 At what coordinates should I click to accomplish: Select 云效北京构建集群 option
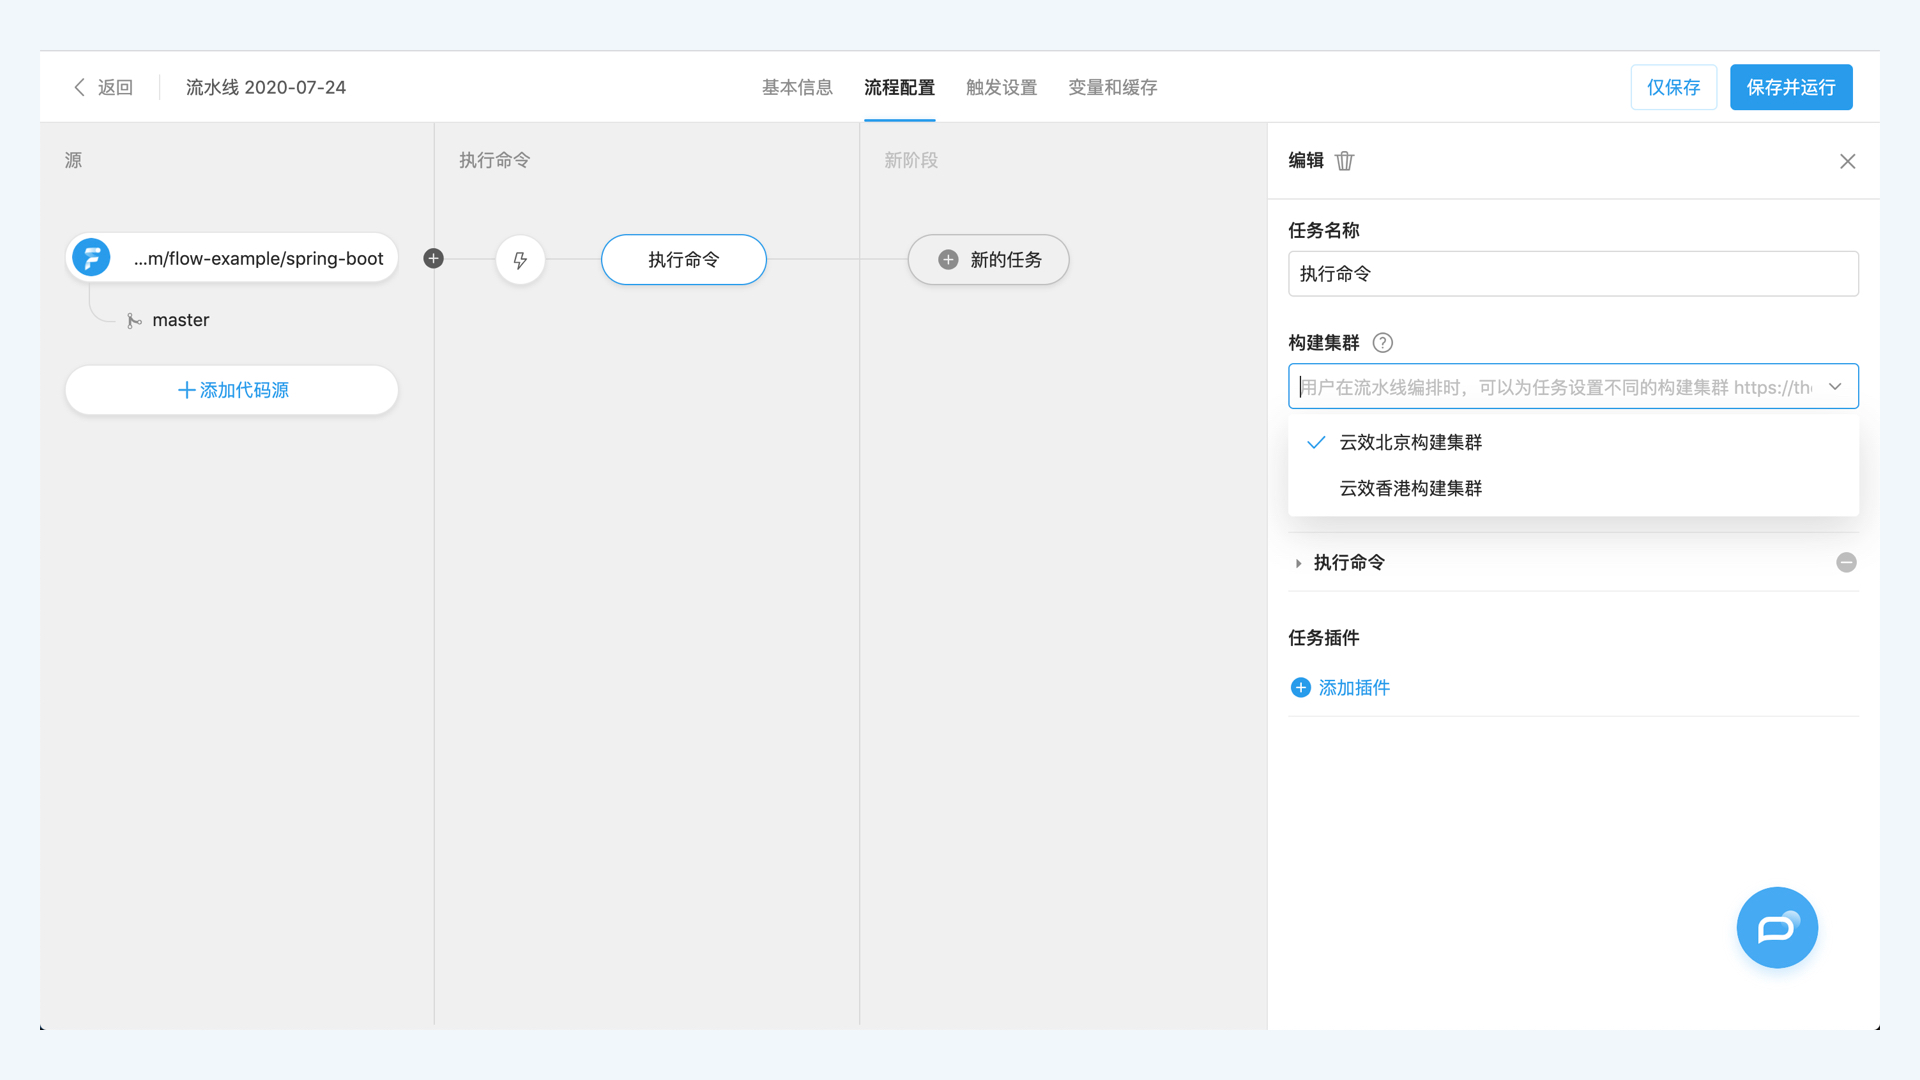coord(1573,442)
